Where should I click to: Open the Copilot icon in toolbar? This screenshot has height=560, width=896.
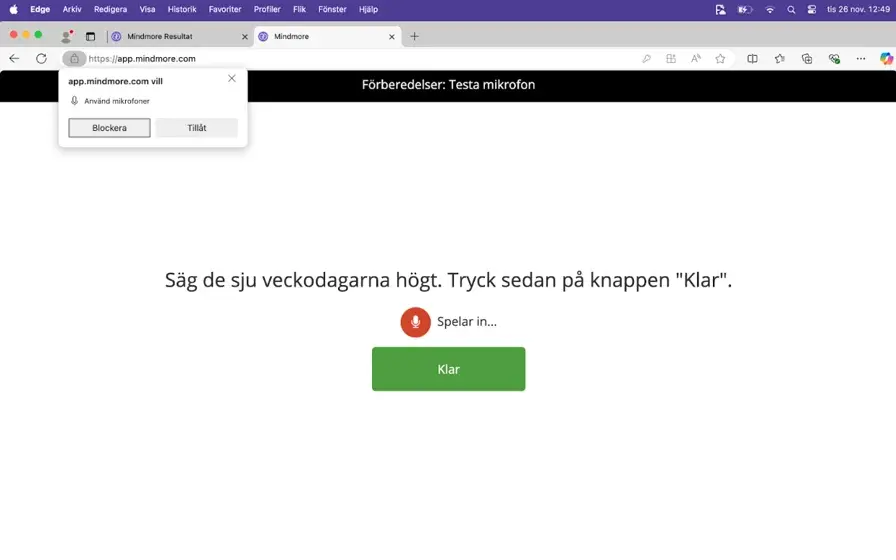(886, 59)
